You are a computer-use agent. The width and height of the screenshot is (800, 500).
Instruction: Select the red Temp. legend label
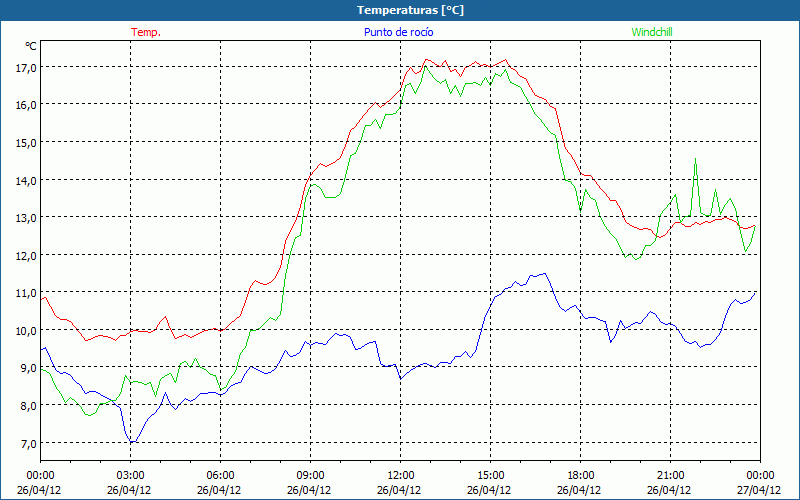pos(146,32)
